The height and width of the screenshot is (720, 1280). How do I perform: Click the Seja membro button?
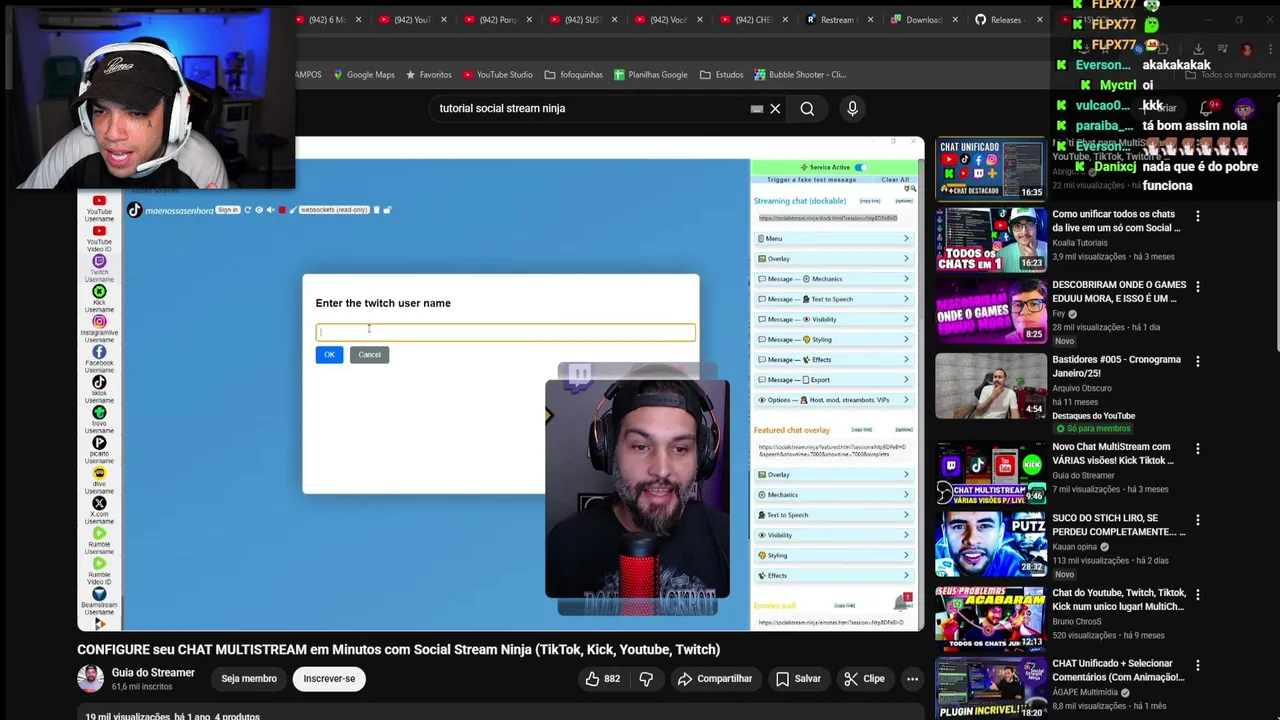tap(249, 679)
